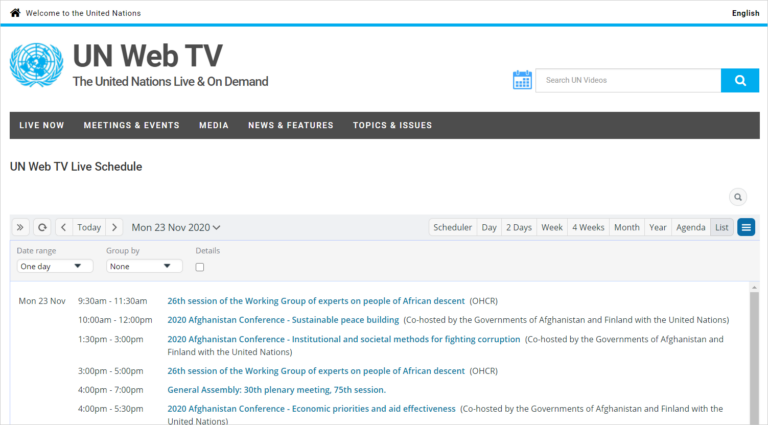768x425 pixels.
Task: Open the blue hamburger menu icon
Action: click(x=746, y=227)
